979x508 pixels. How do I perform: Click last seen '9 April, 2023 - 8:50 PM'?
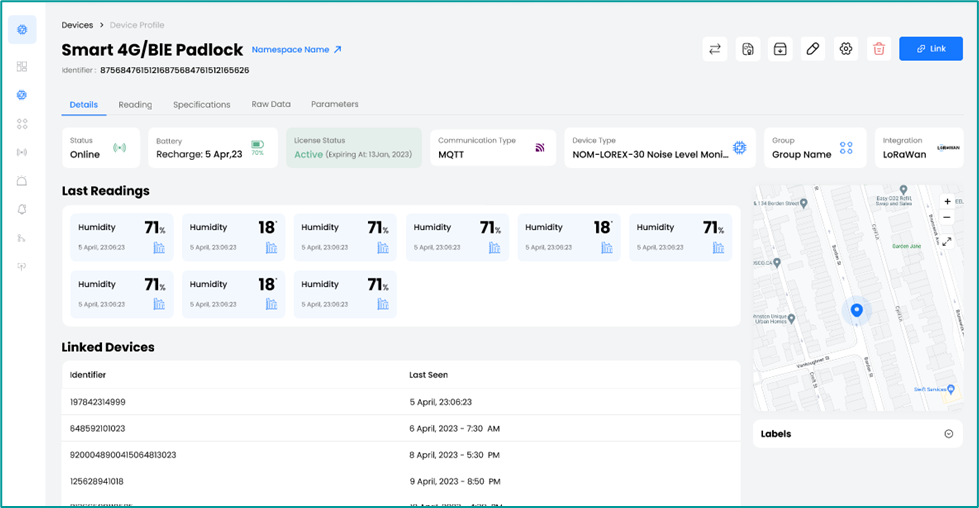click(455, 482)
